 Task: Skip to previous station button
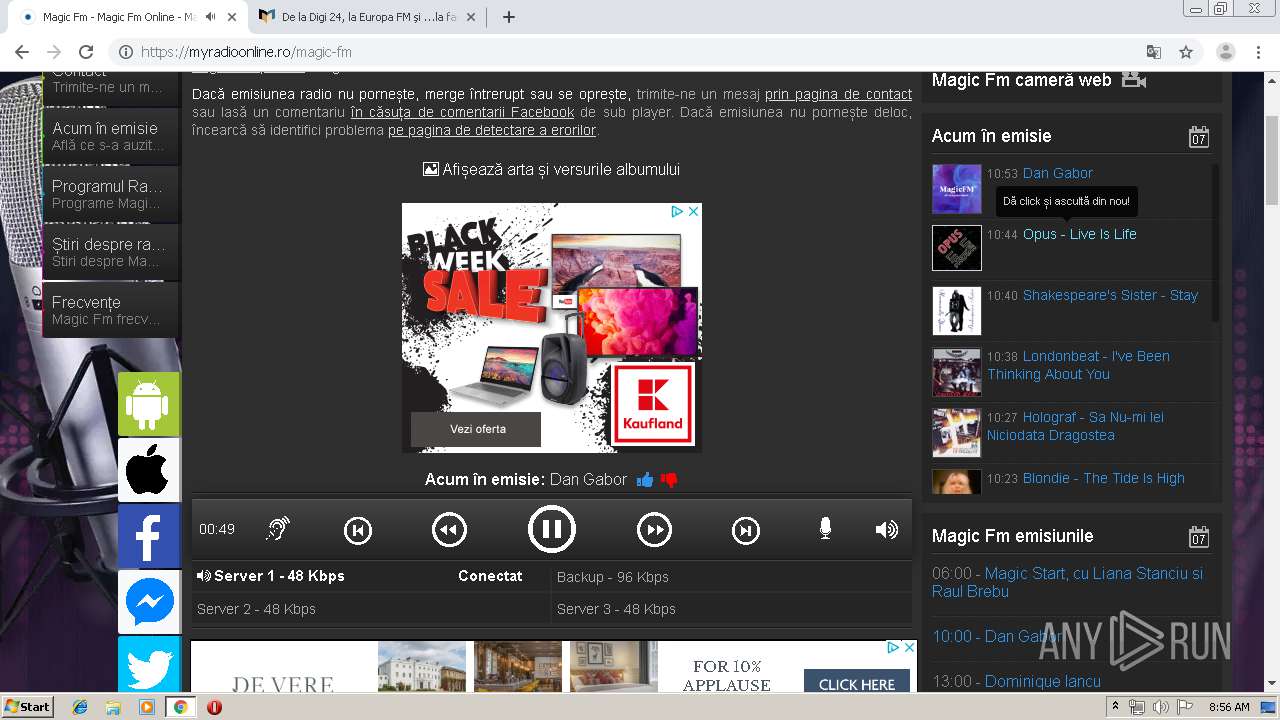tap(358, 530)
